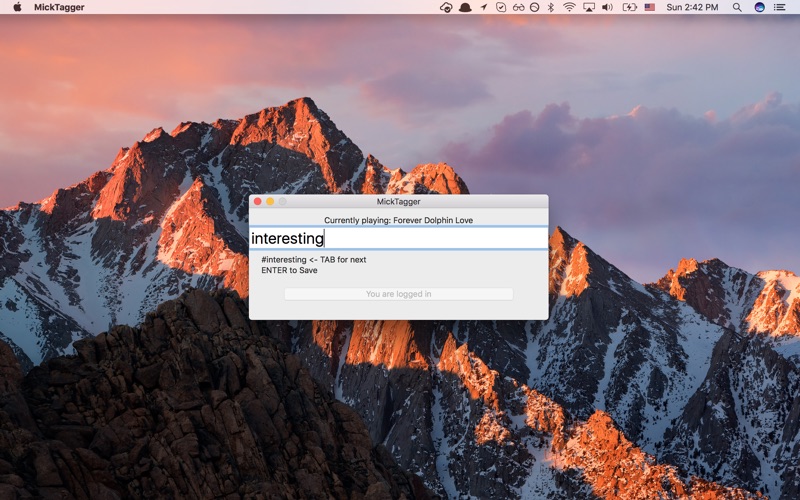Minimize the MickTagger window with yellow button
Image resolution: width=800 pixels, height=500 pixels.
click(270, 202)
